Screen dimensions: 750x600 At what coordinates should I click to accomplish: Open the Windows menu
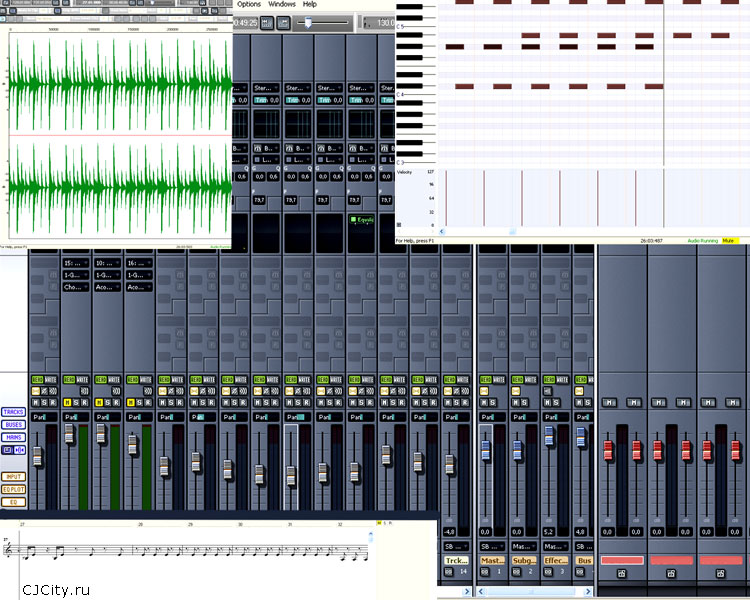click(x=282, y=5)
